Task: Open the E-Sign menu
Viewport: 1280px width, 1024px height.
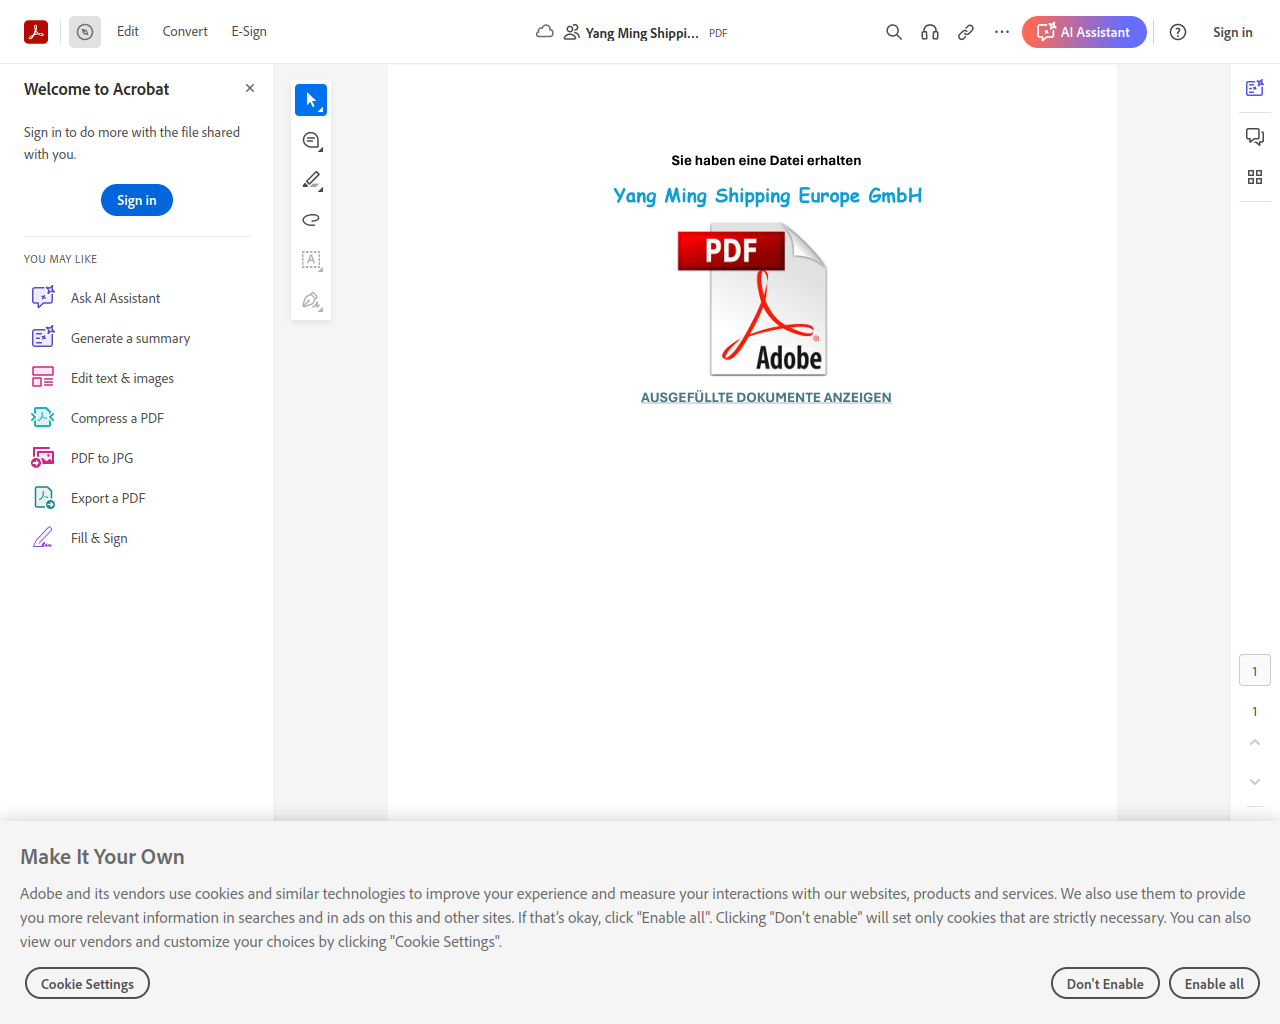Action: tap(249, 32)
